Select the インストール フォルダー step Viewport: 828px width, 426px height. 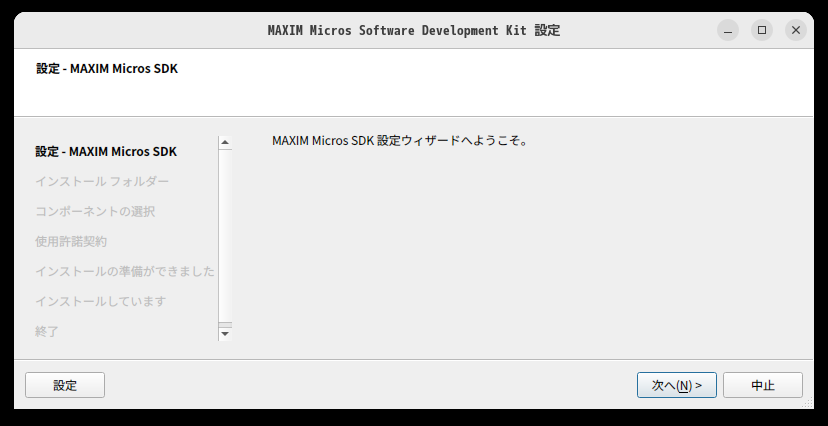point(102,182)
